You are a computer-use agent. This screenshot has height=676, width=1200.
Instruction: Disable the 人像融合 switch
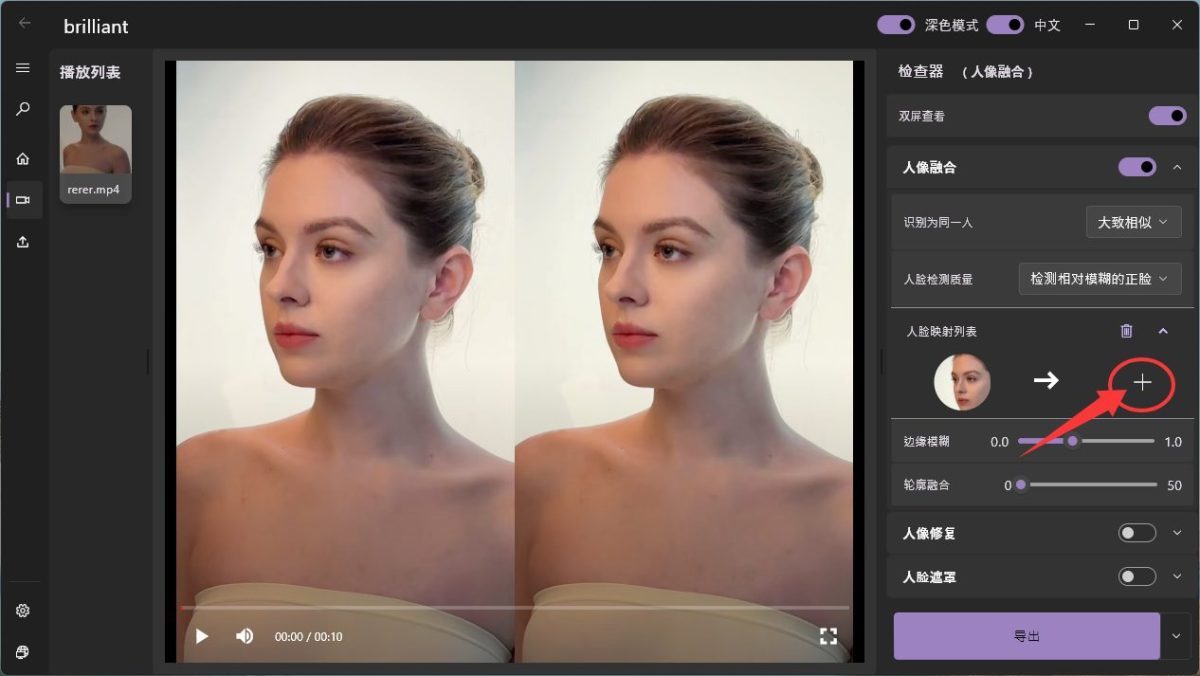coord(1137,167)
